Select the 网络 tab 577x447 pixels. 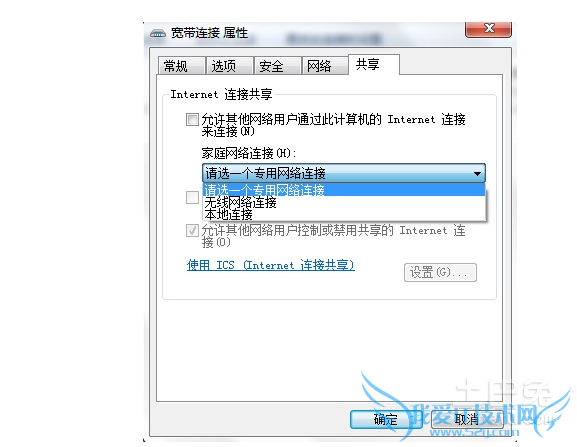coord(325,66)
